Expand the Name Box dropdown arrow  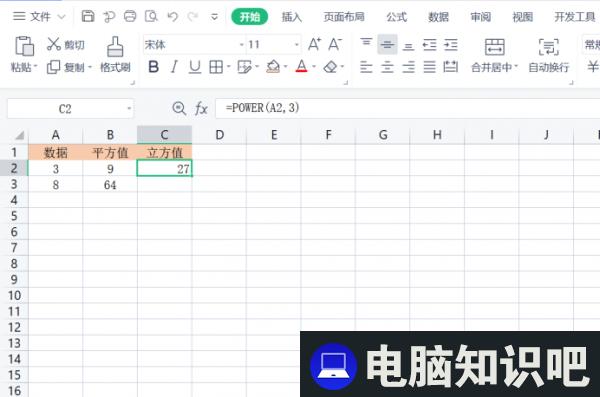tap(129, 109)
